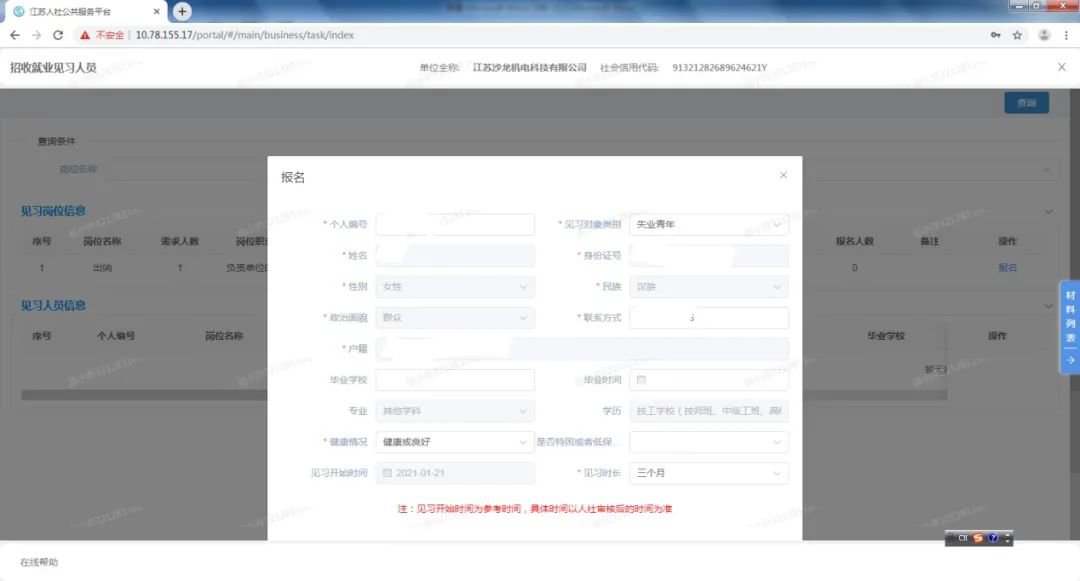Click the 个人编号 input field
Image resolution: width=1080 pixels, height=581 pixels.
coord(455,224)
